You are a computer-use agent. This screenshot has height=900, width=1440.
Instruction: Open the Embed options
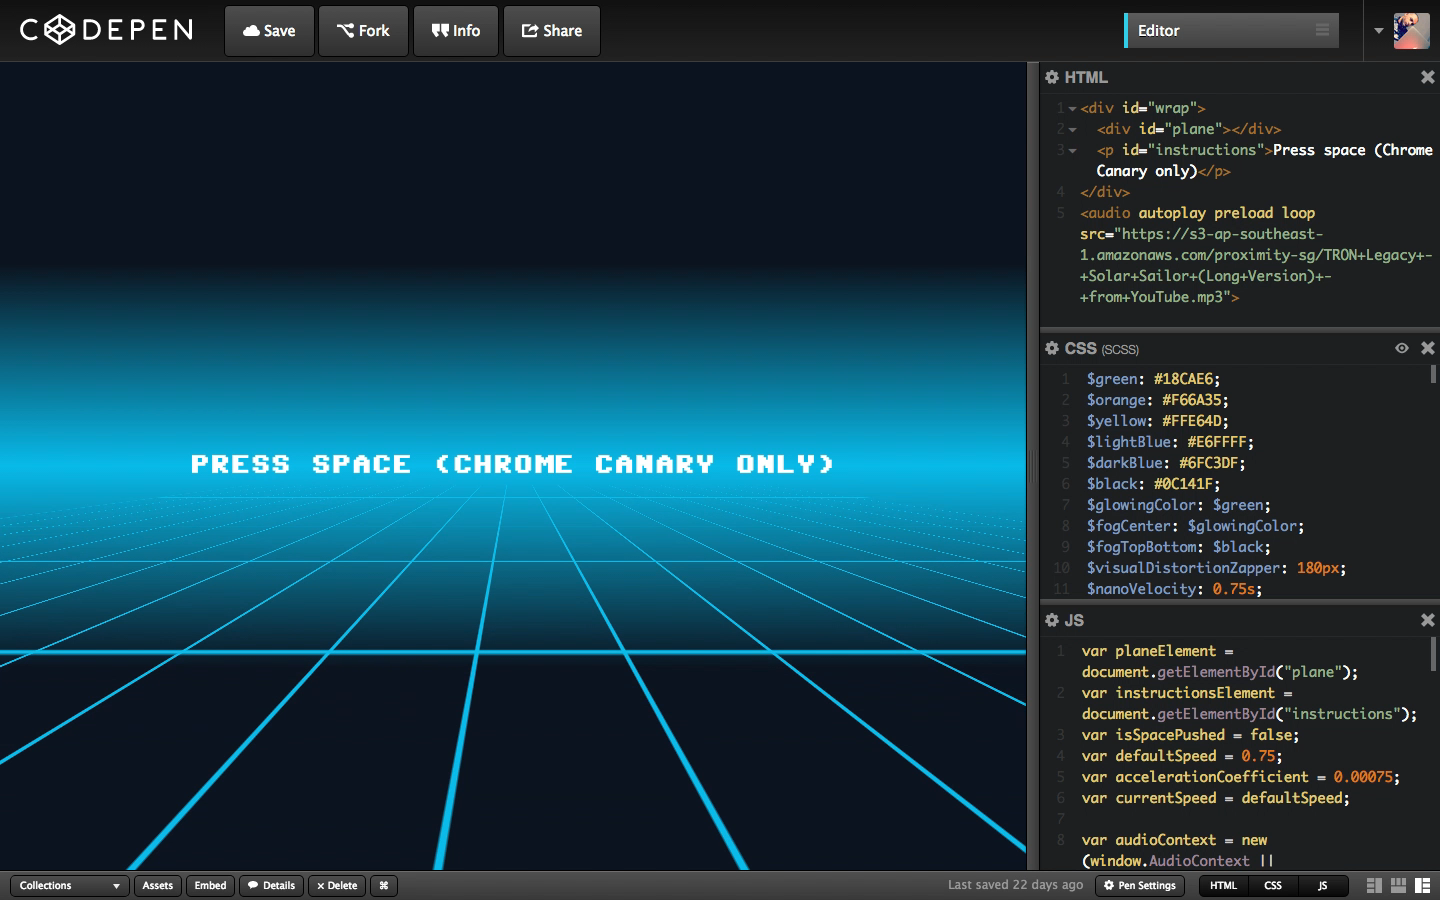click(x=210, y=885)
